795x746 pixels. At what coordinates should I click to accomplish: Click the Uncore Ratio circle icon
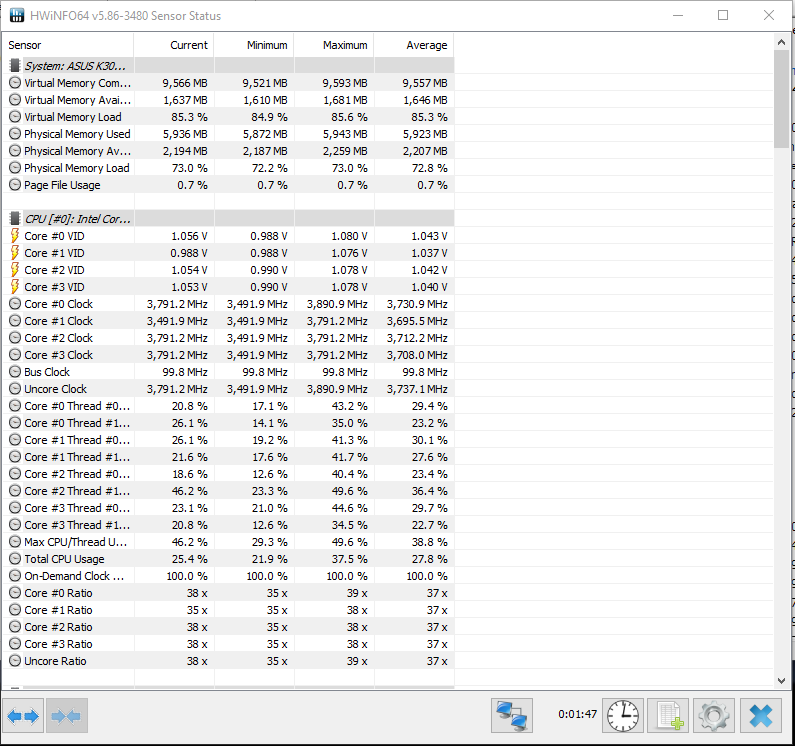point(15,661)
